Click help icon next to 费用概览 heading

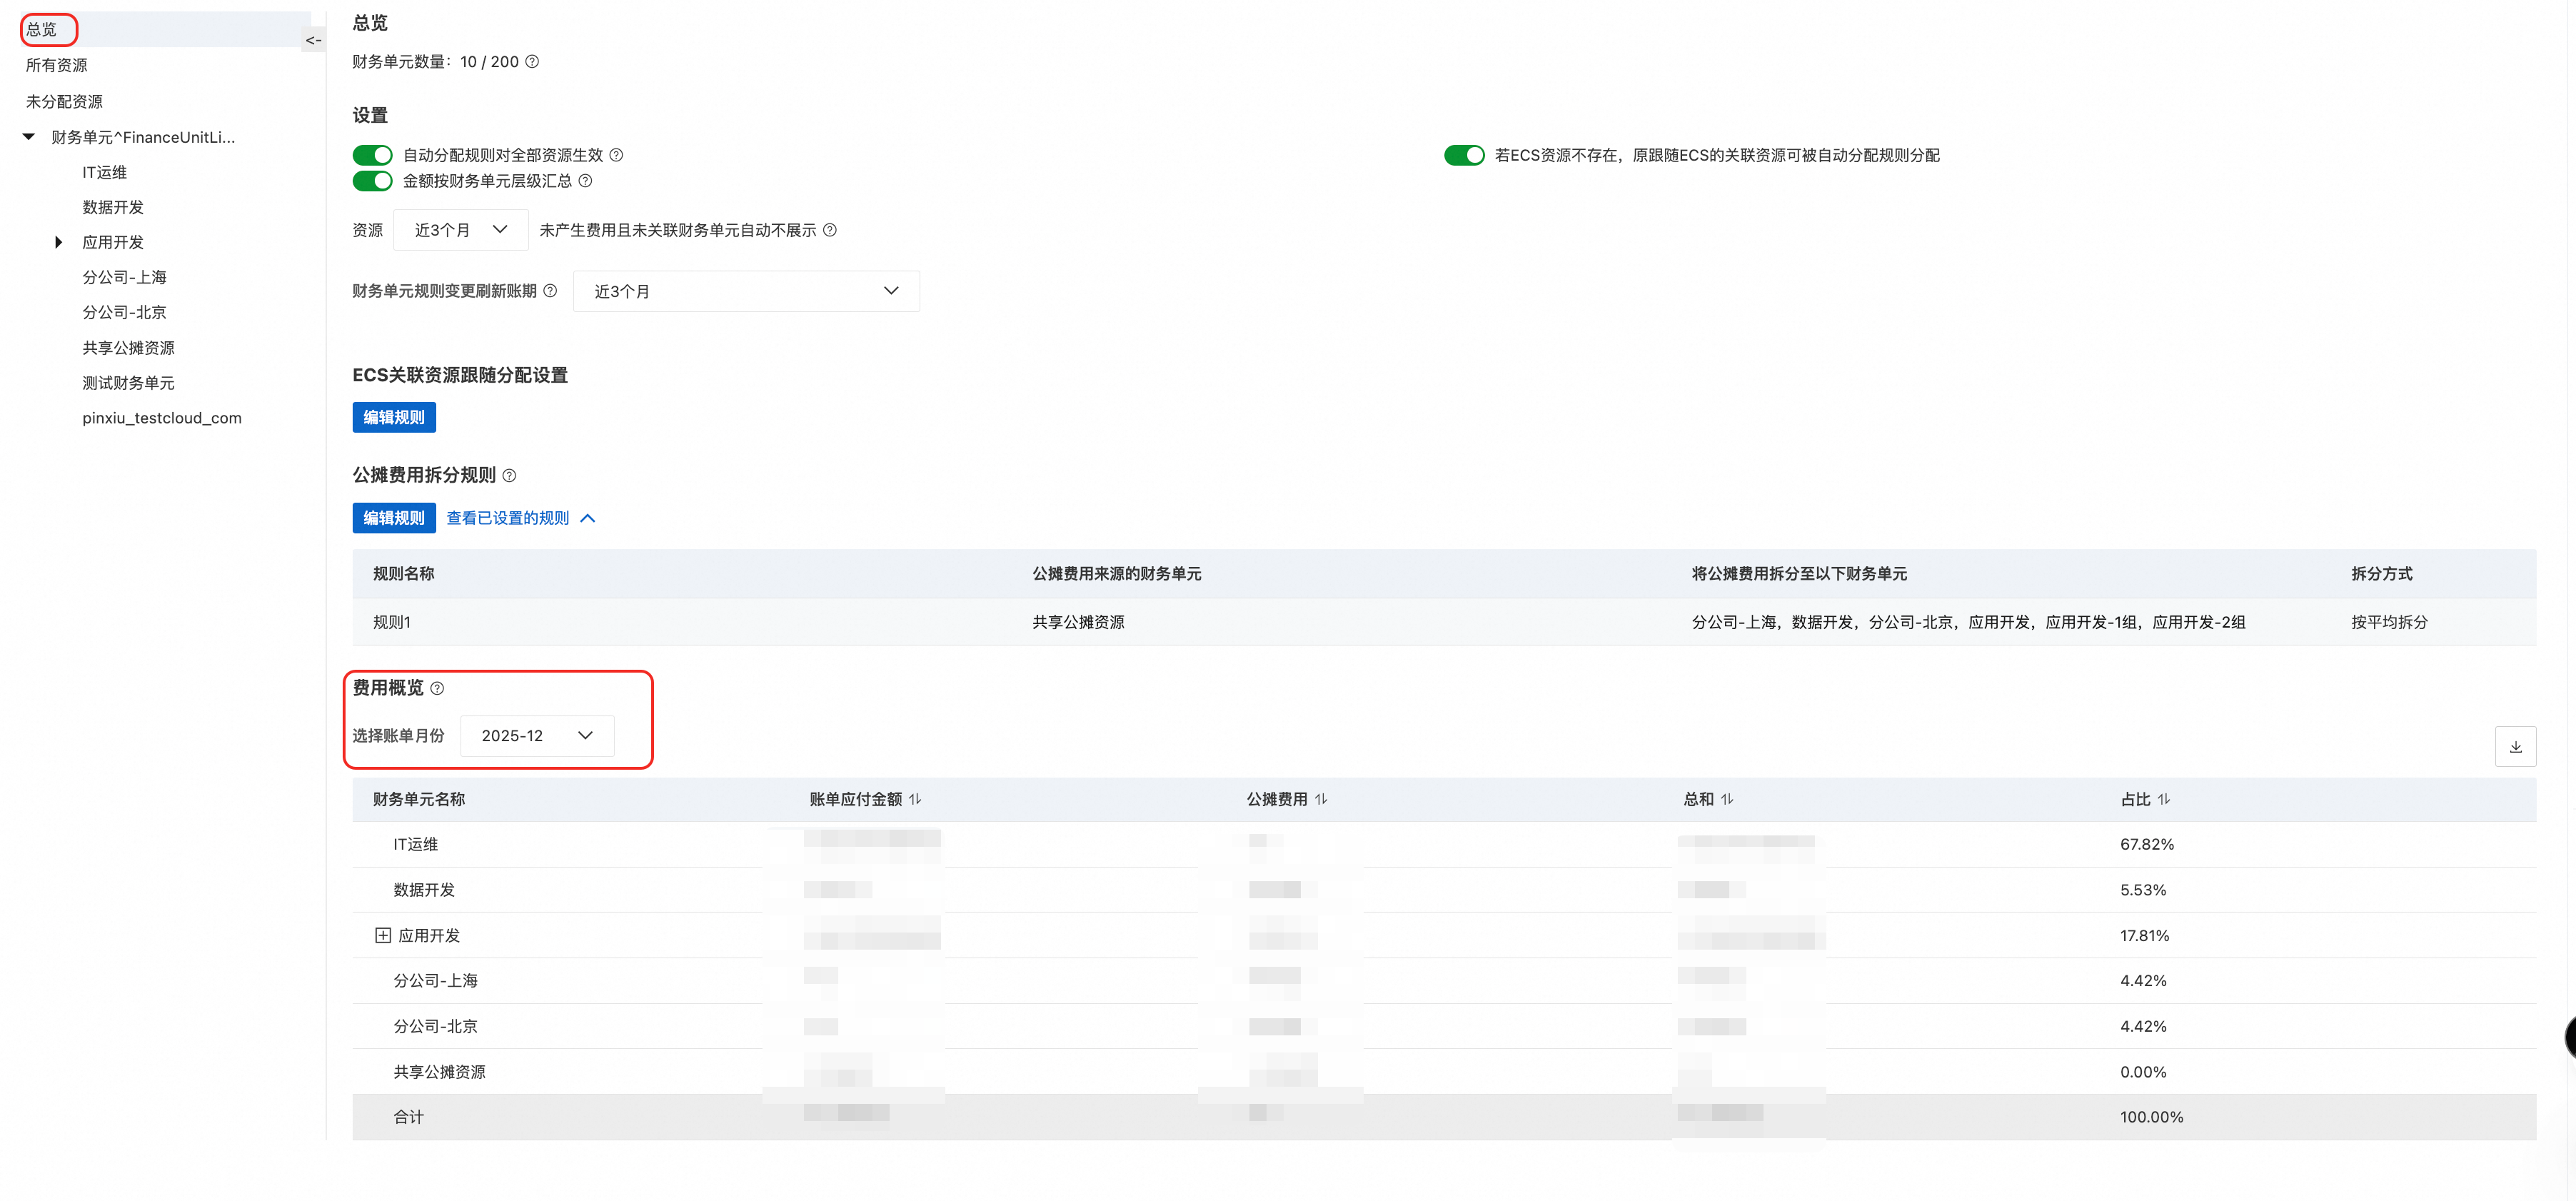tap(437, 688)
